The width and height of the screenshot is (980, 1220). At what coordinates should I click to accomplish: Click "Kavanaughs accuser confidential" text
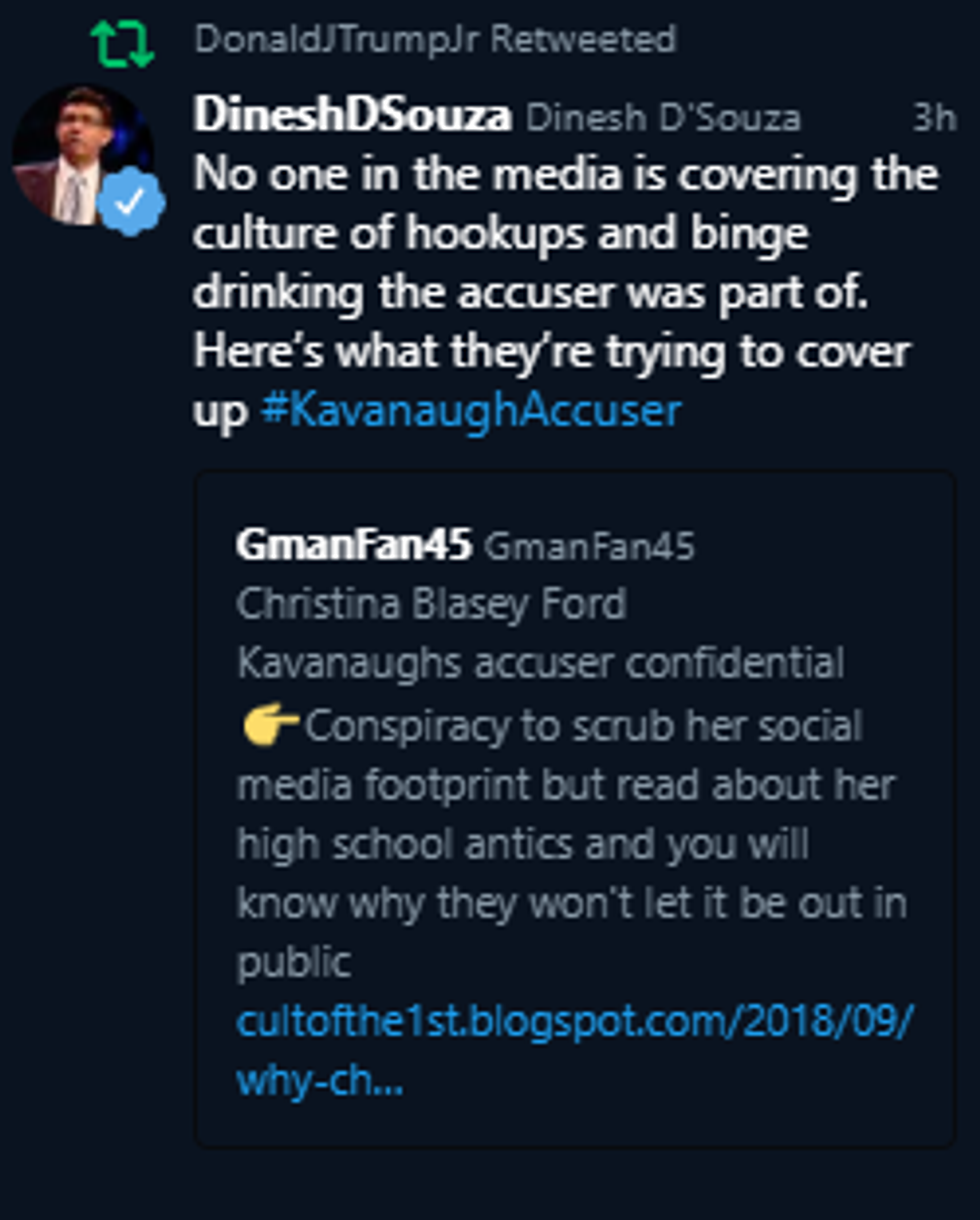click(540, 663)
